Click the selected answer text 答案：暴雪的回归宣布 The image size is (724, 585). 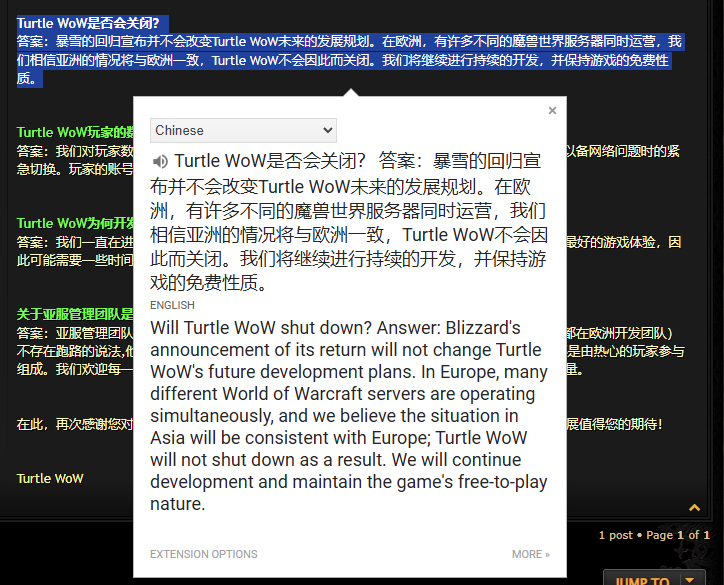pyautogui.click(x=350, y=60)
